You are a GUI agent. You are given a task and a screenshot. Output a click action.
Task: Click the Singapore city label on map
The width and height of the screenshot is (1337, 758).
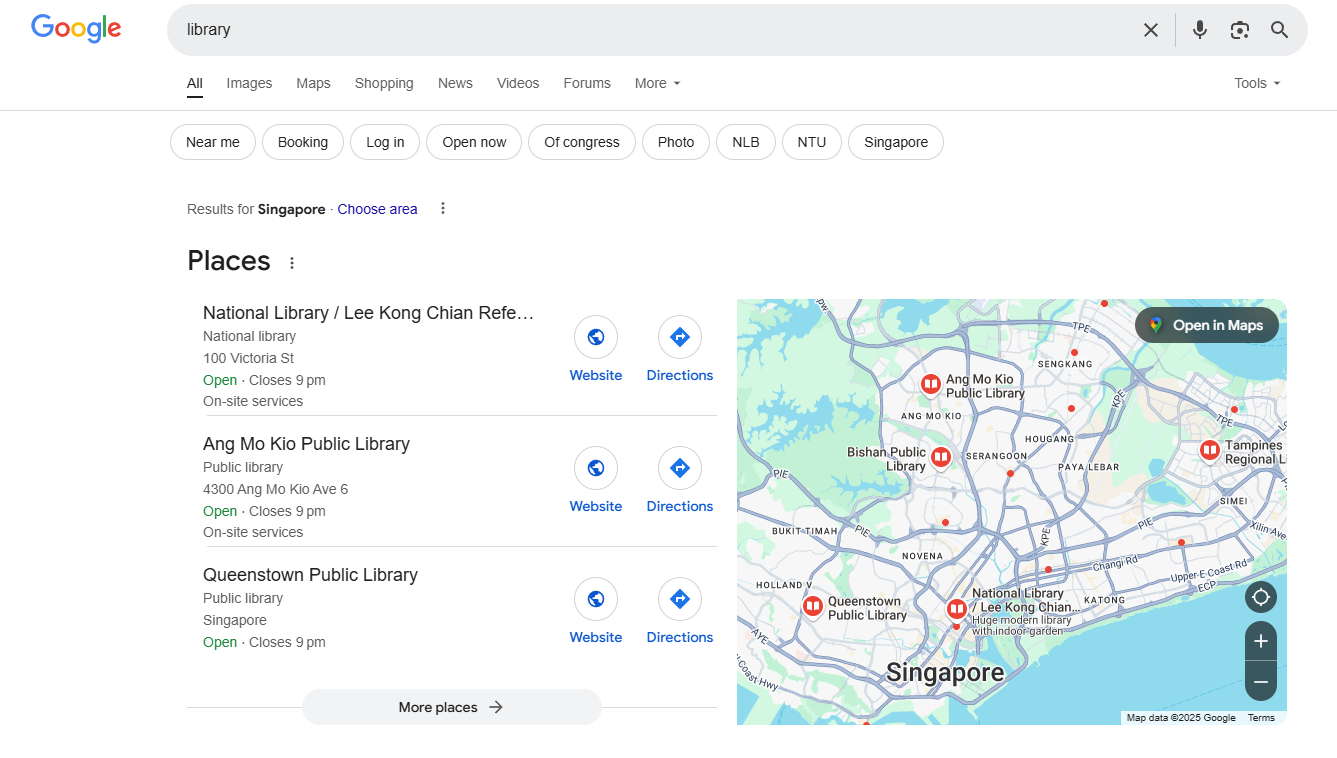click(x=945, y=673)
